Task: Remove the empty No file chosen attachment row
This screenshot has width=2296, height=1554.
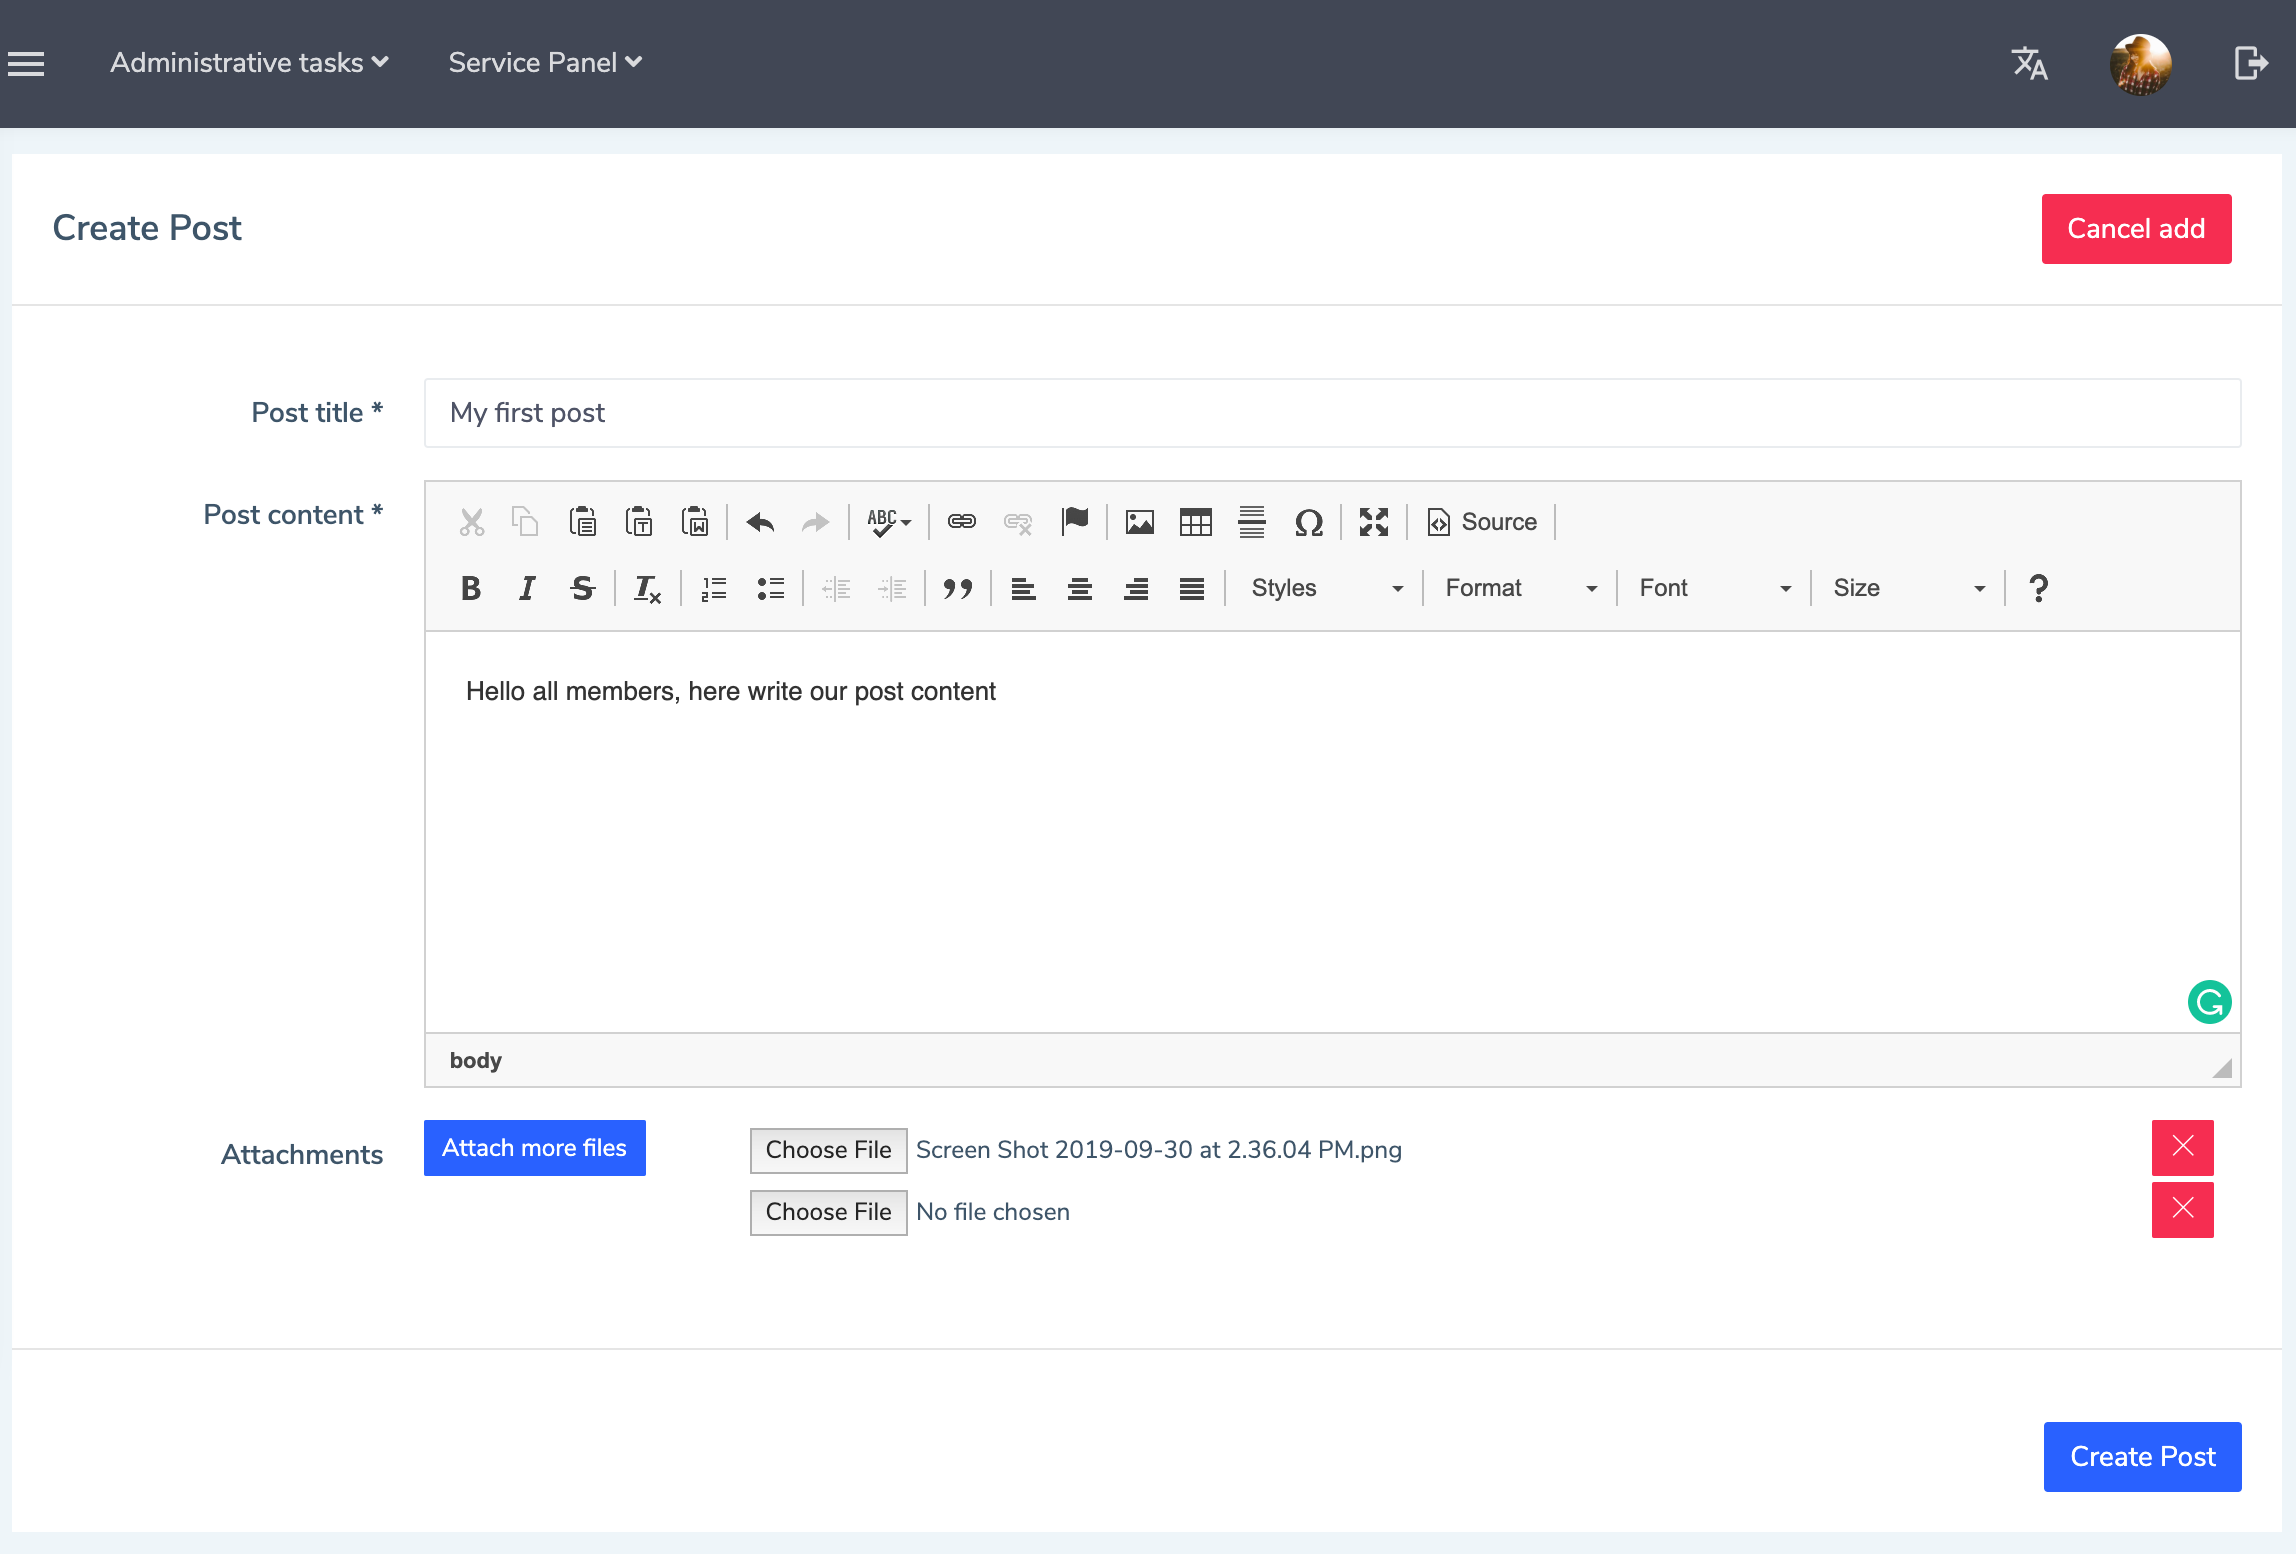Action: [x=2183, y=1209]
